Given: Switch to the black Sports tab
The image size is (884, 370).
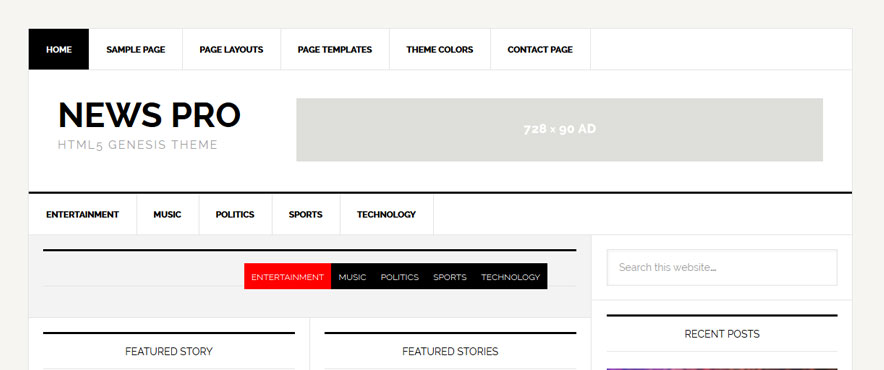Looking at the screenshot, I should tap(450, 276).
